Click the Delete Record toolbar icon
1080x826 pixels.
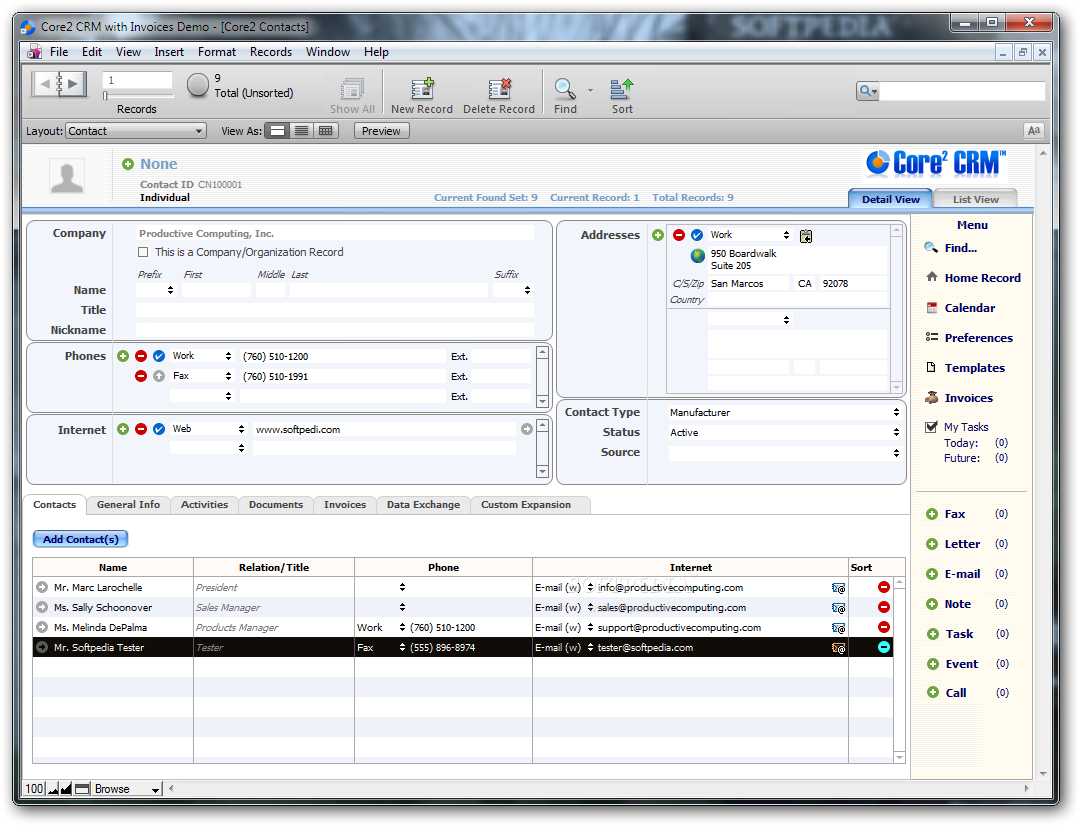point(499,88)
